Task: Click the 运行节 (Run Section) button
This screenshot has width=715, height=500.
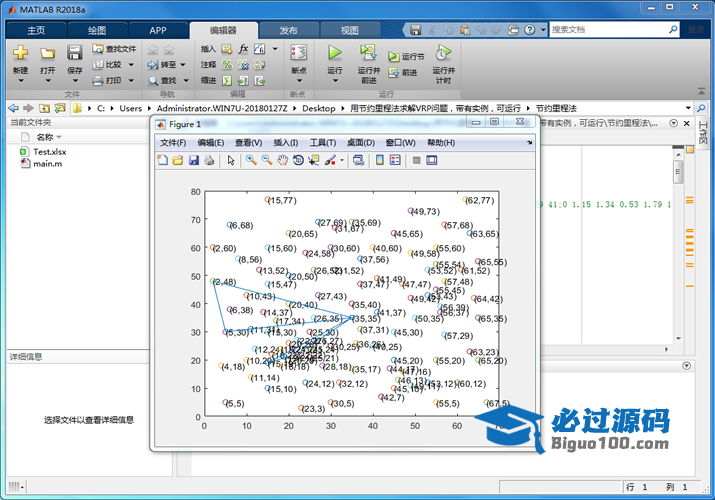Action: [406, 57]
